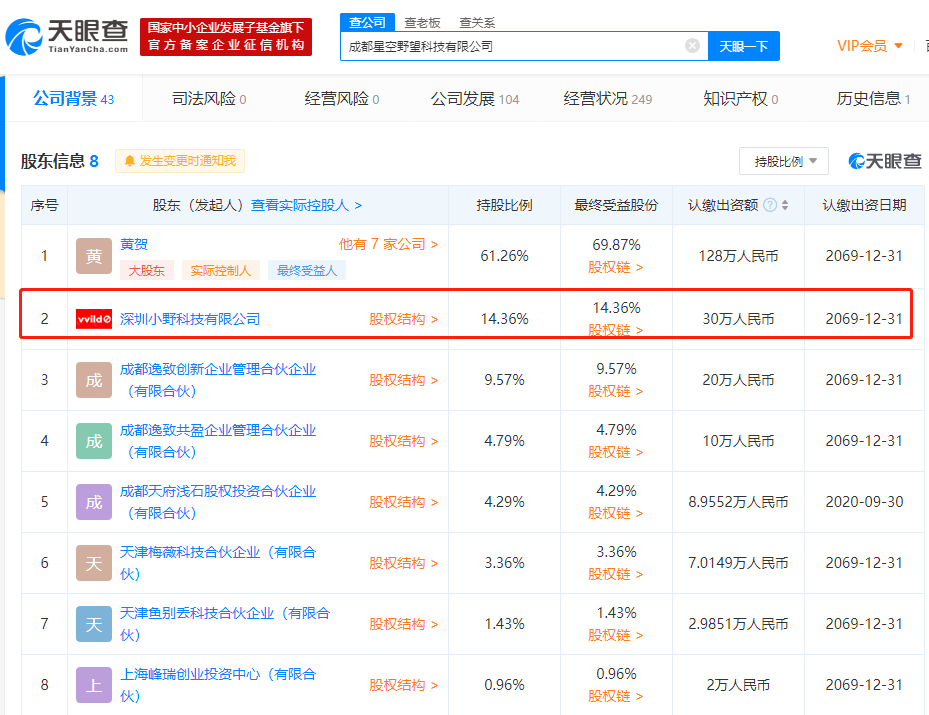929x715 pixels.
Task: Expand 他有 7 家公司 for 黄贺
Action: point(388,244)
